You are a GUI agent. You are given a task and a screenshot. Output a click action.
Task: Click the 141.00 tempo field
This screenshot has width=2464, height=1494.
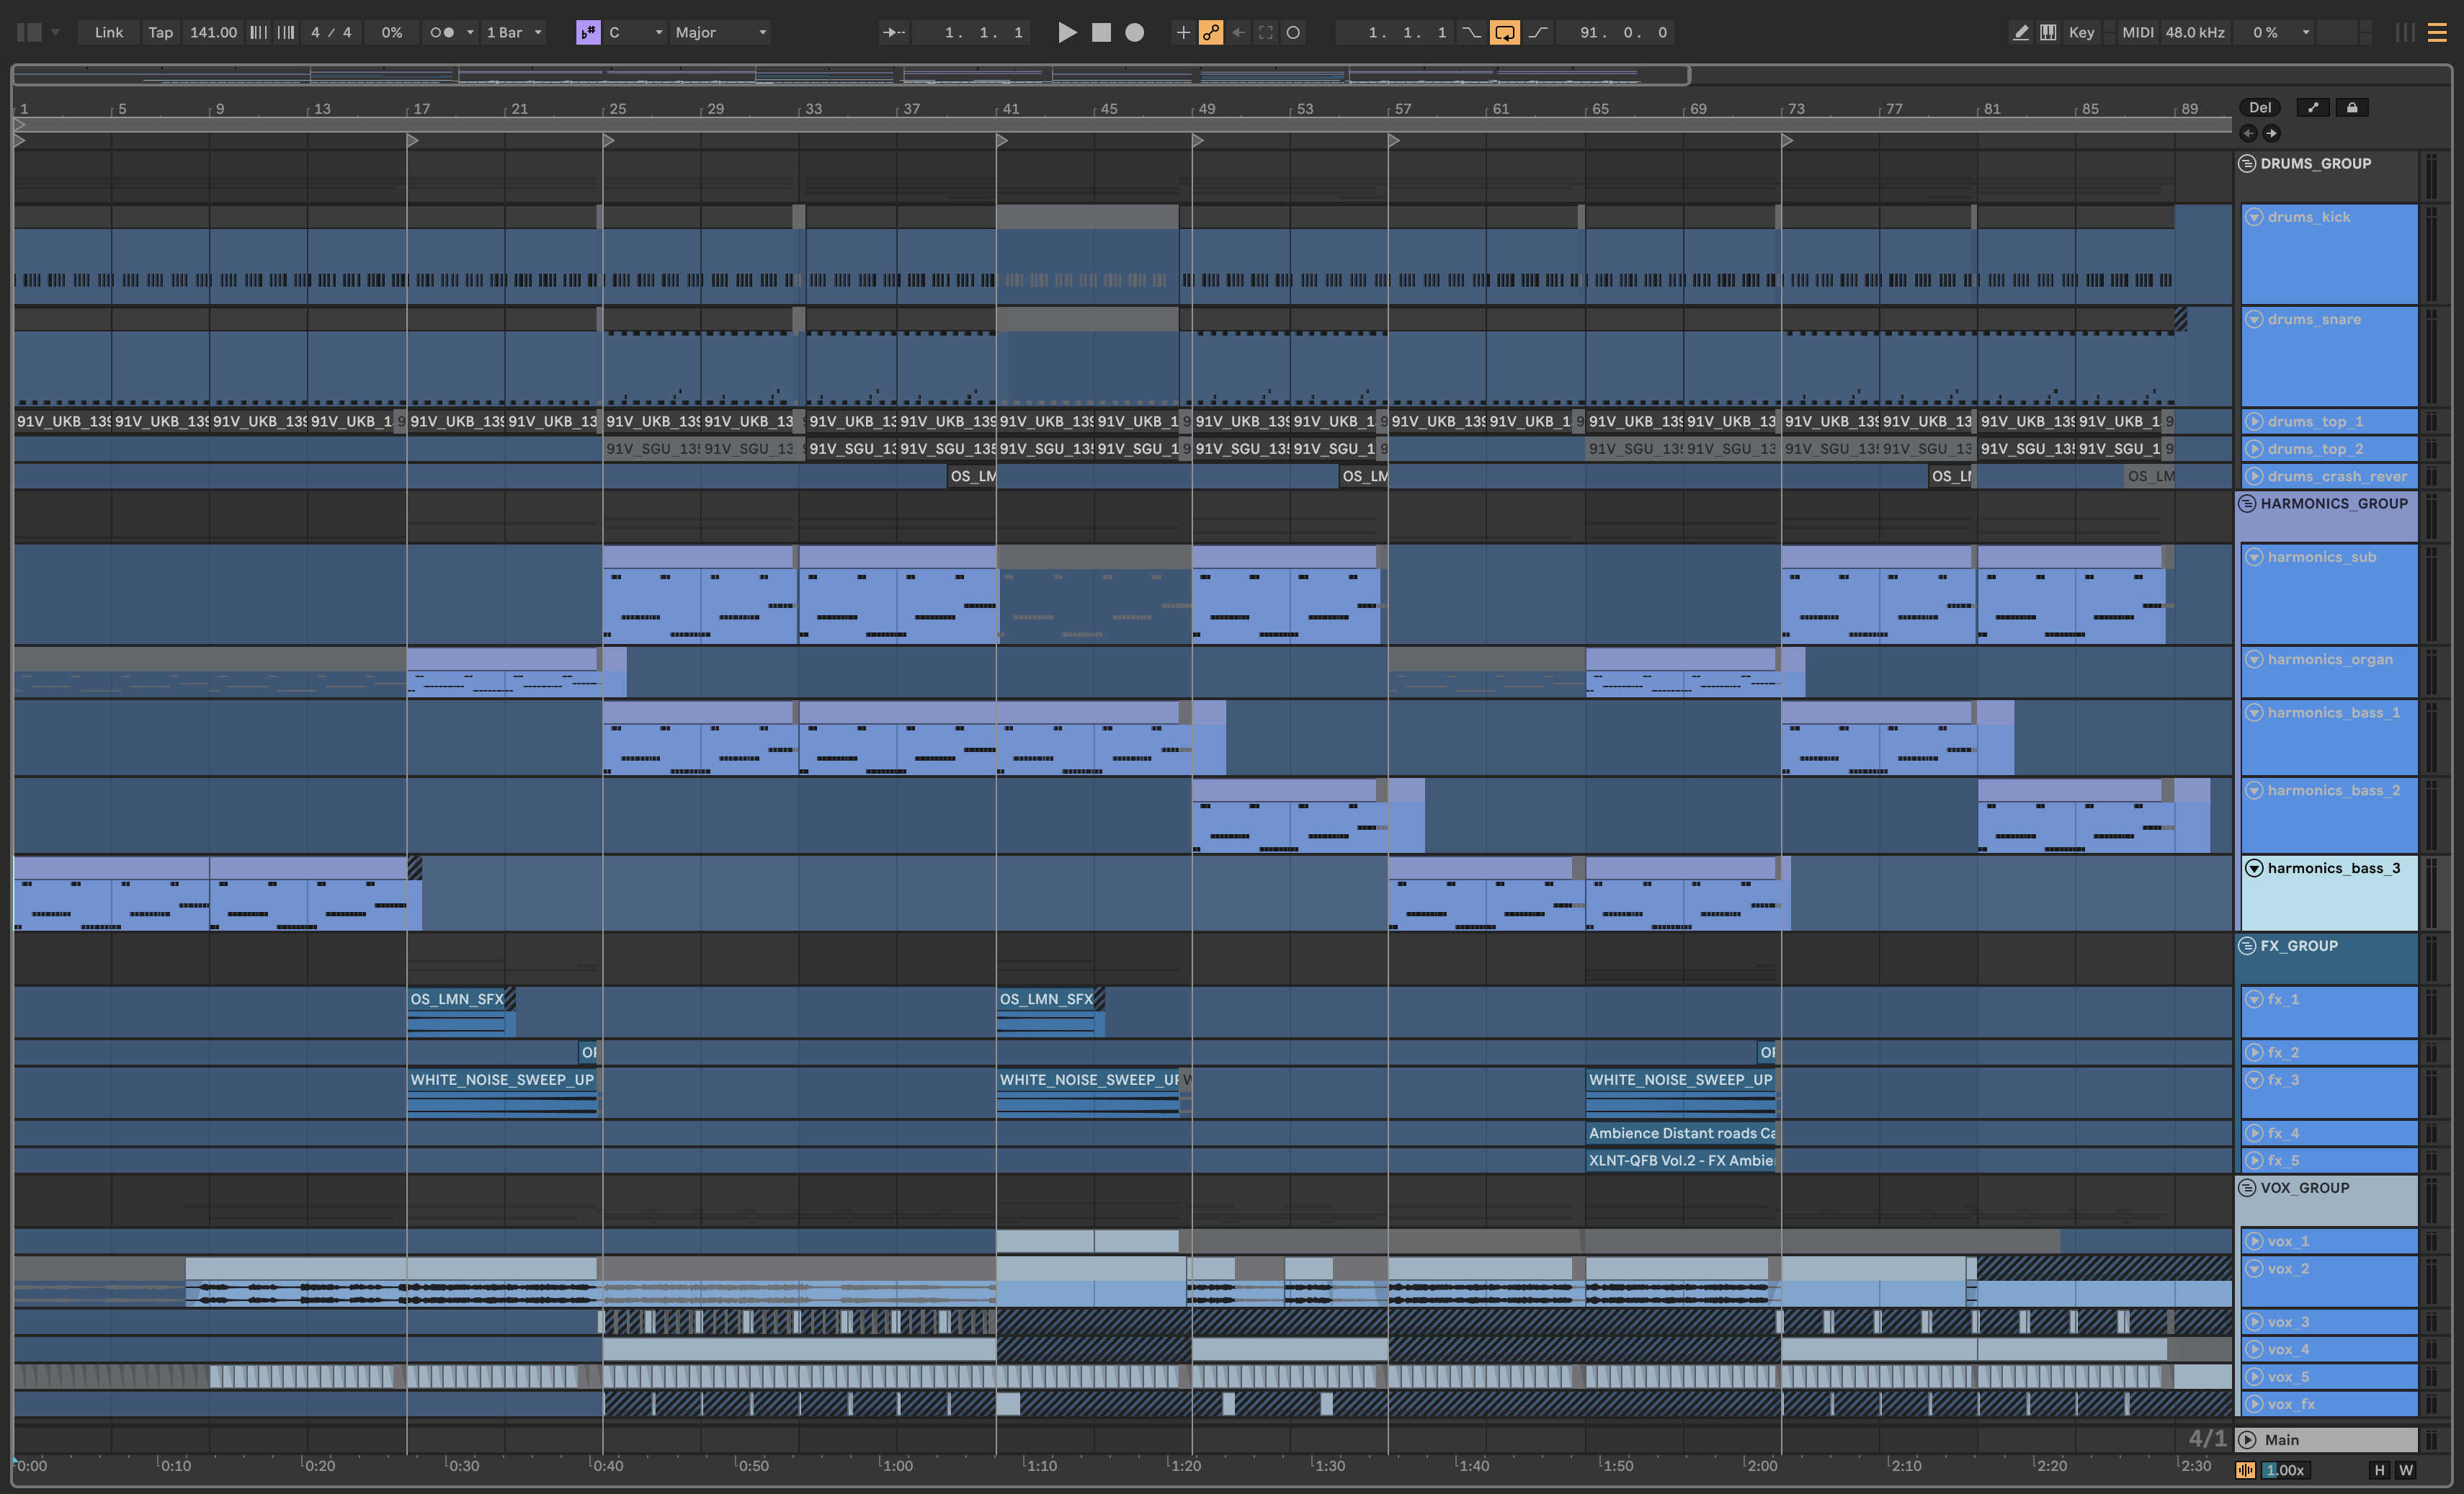point(213,32)
